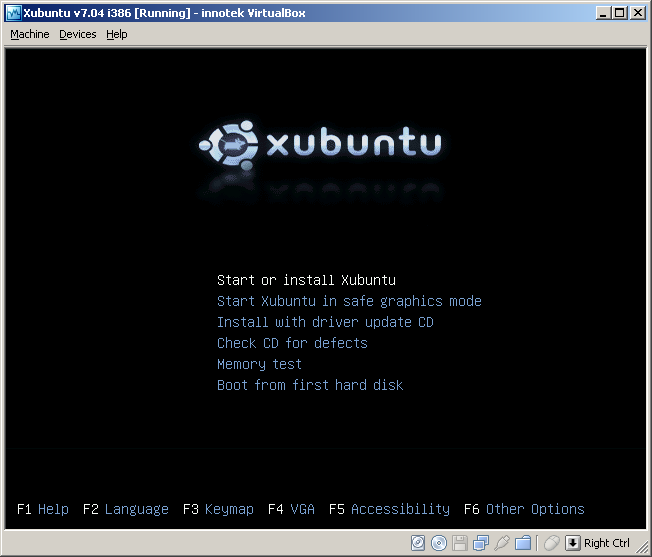Click the F6 Other Options entry
652x557 pixels.
click(x=524, y=509)
